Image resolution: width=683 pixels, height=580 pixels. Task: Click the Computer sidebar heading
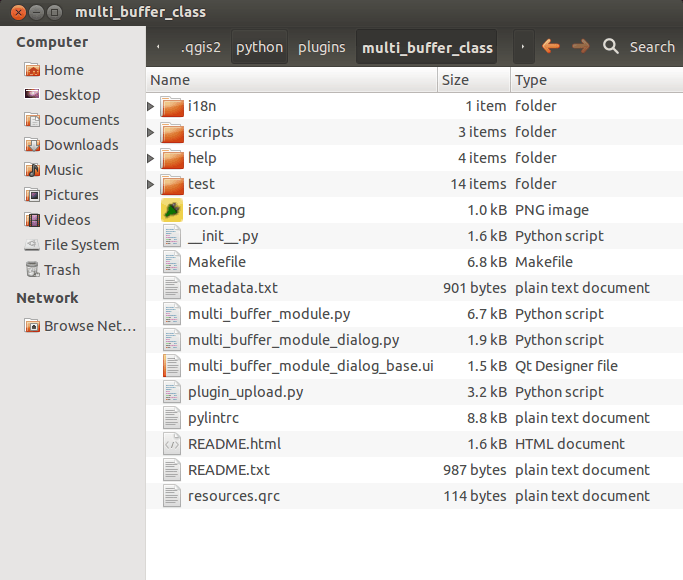[x=52, y=42]
